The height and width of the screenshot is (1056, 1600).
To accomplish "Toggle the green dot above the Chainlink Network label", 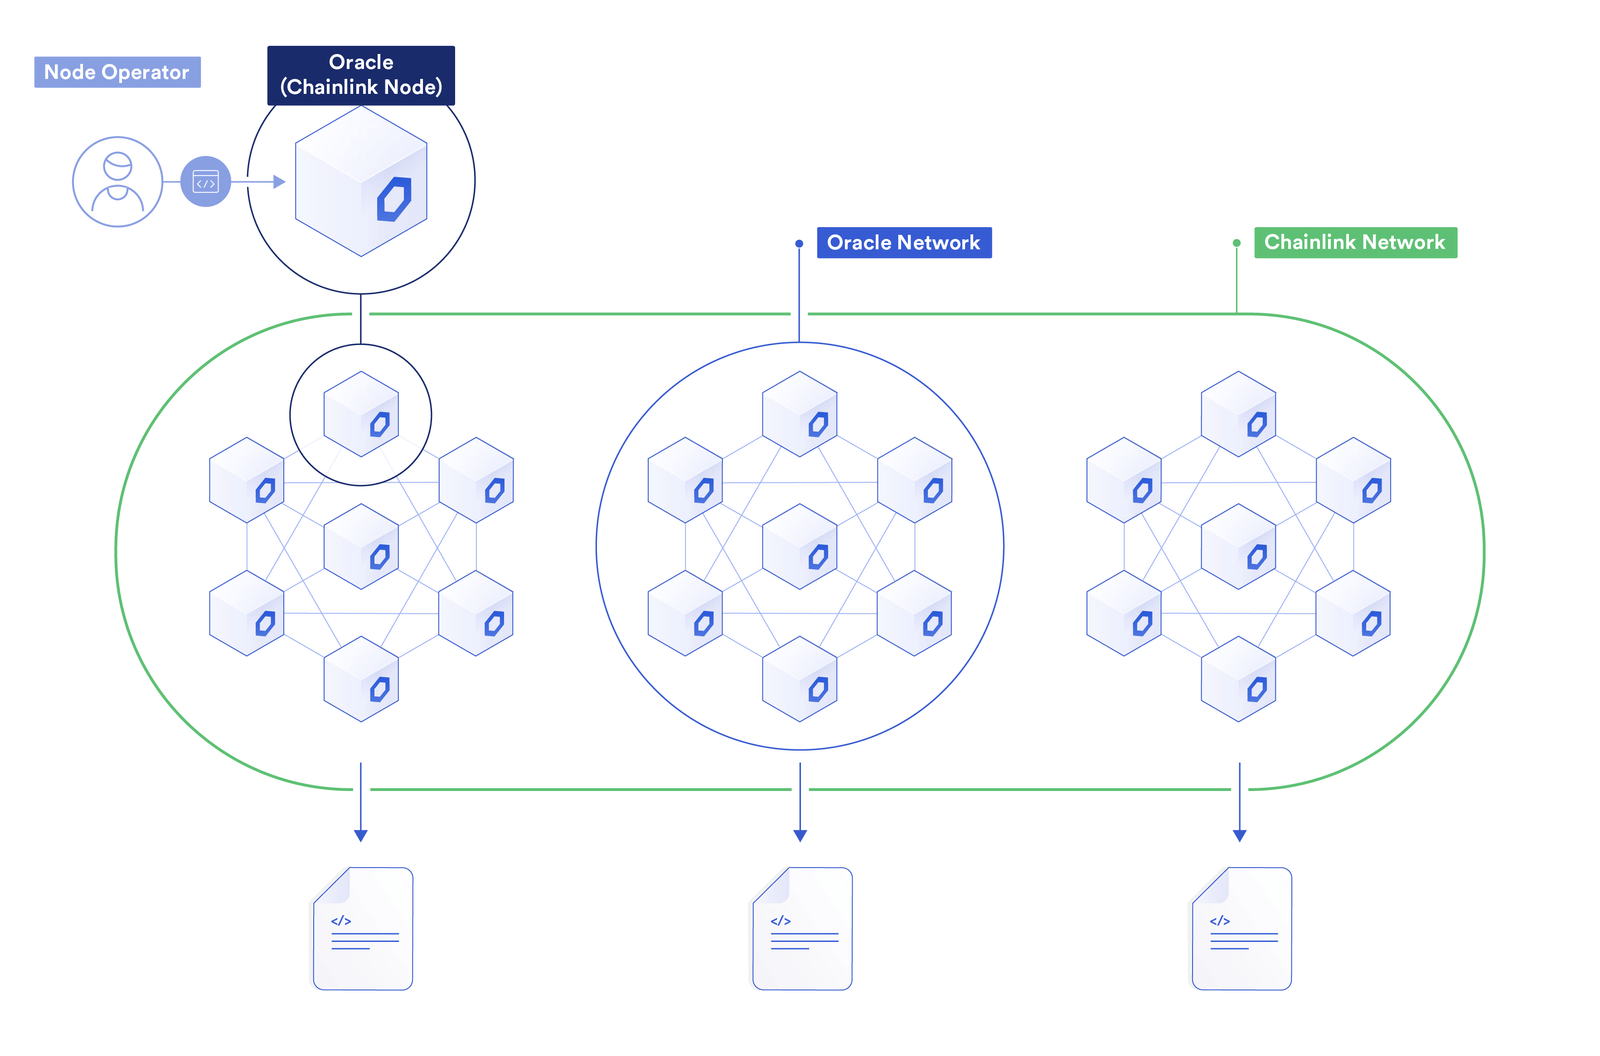I will click(1237, 242).
